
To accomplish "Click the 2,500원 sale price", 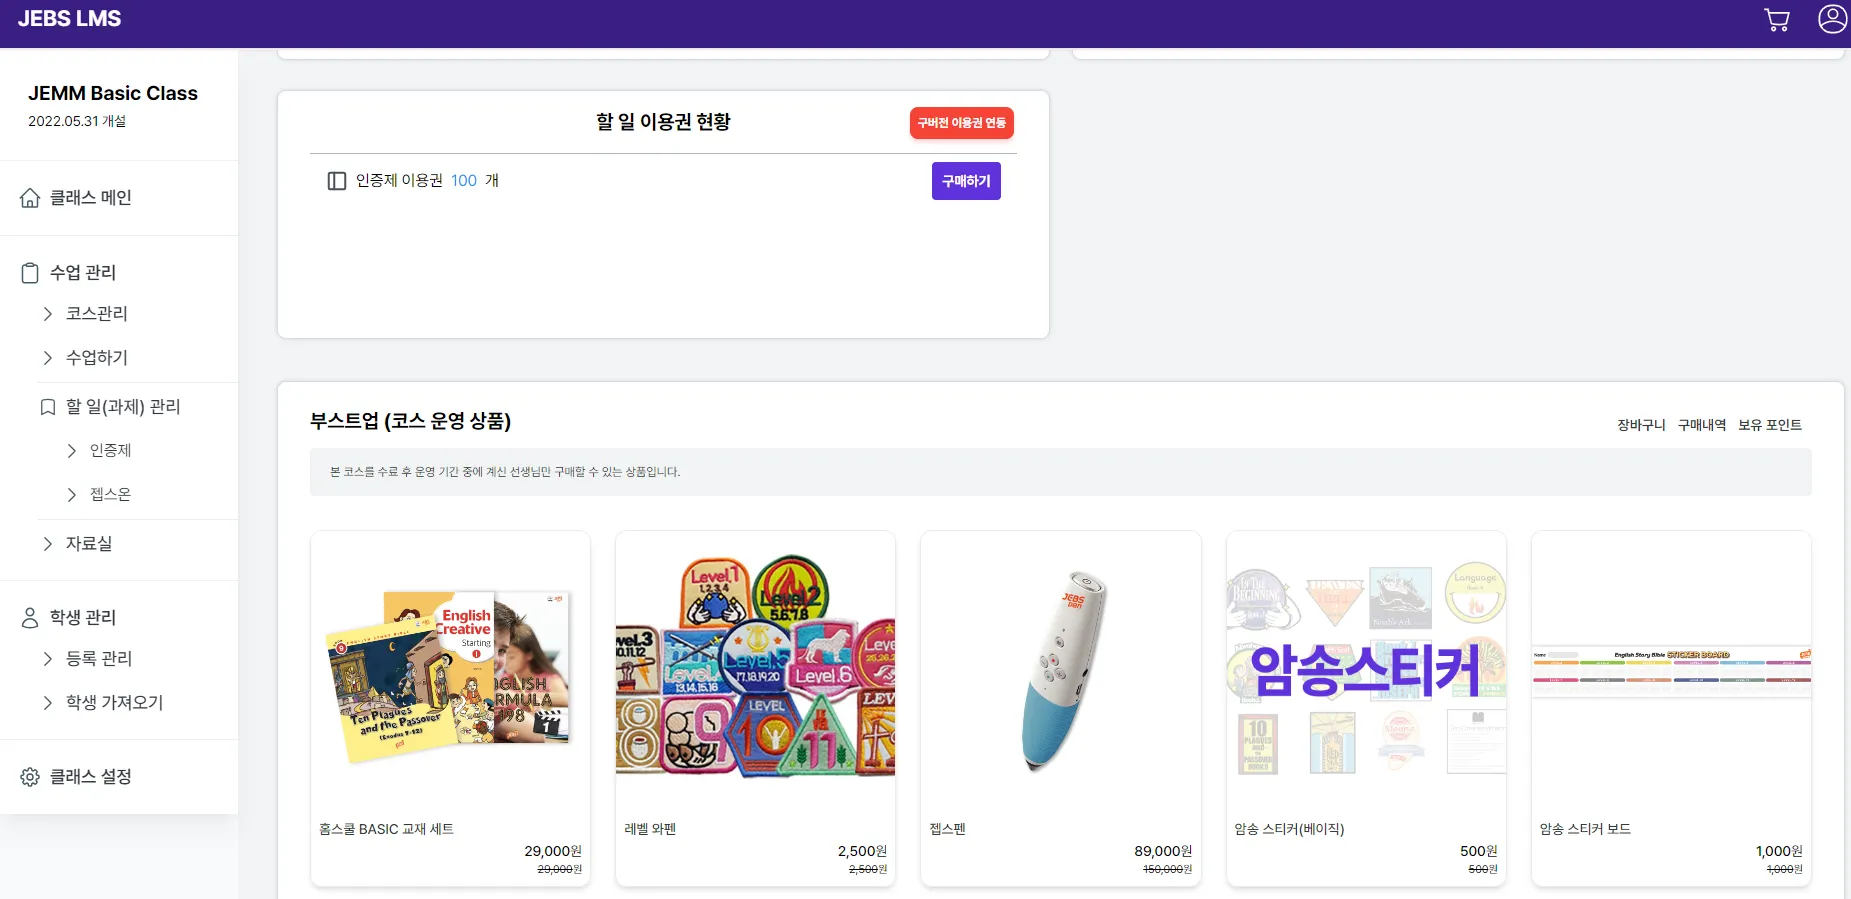I will [862, 851].
